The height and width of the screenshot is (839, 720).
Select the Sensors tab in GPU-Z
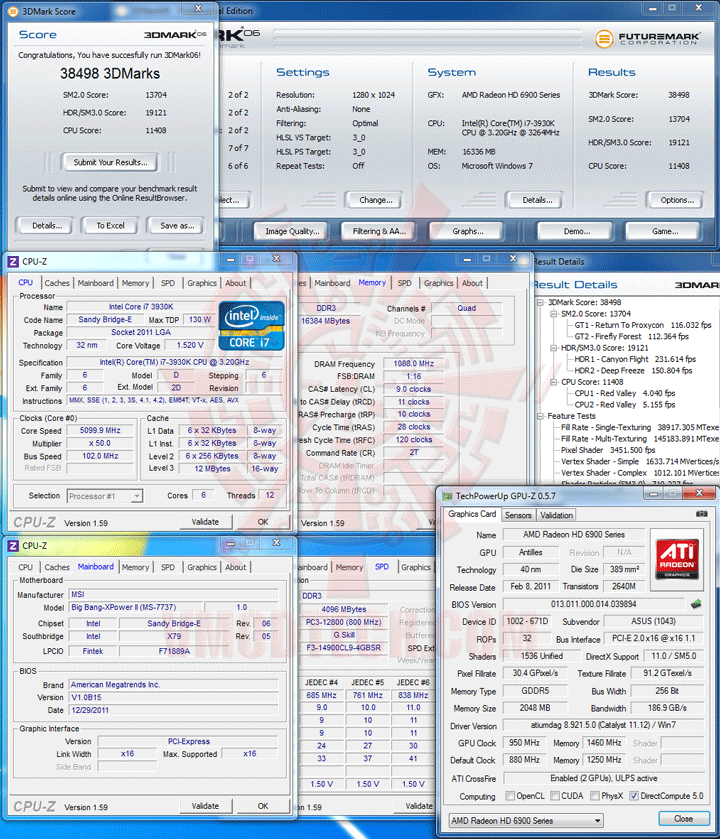click(518, 515)
